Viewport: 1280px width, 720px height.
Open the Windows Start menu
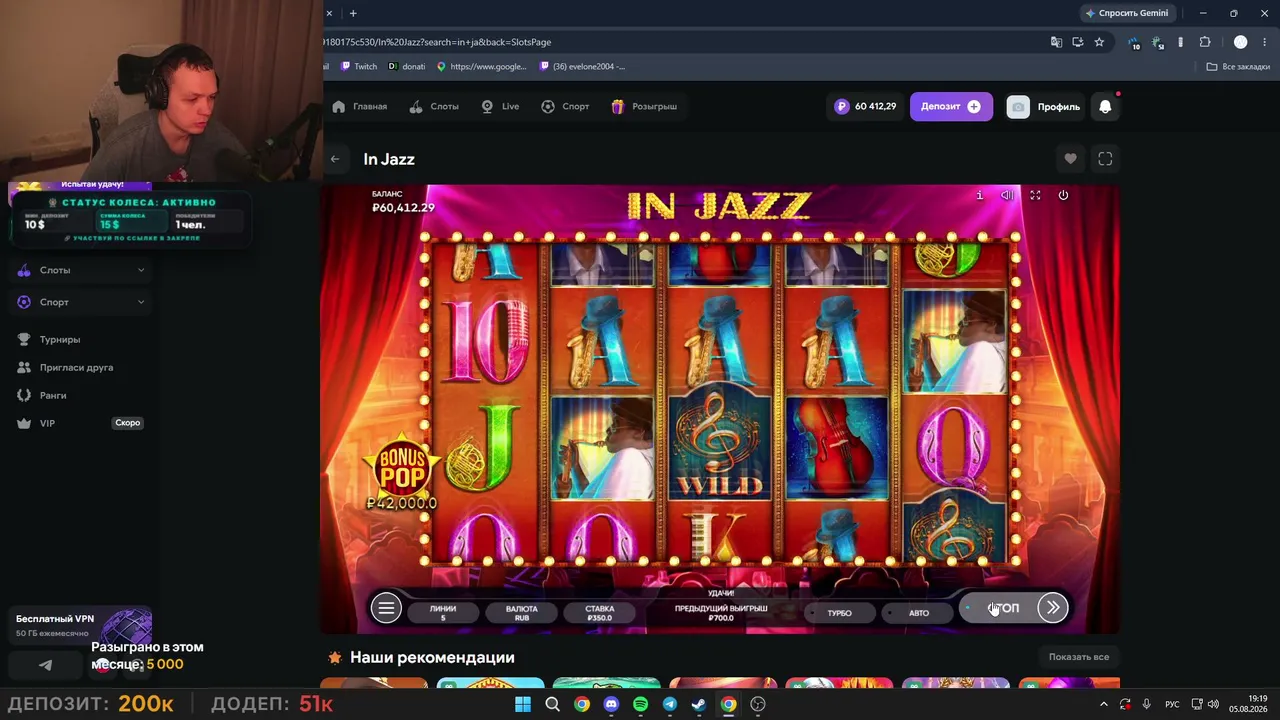(523, 704)
